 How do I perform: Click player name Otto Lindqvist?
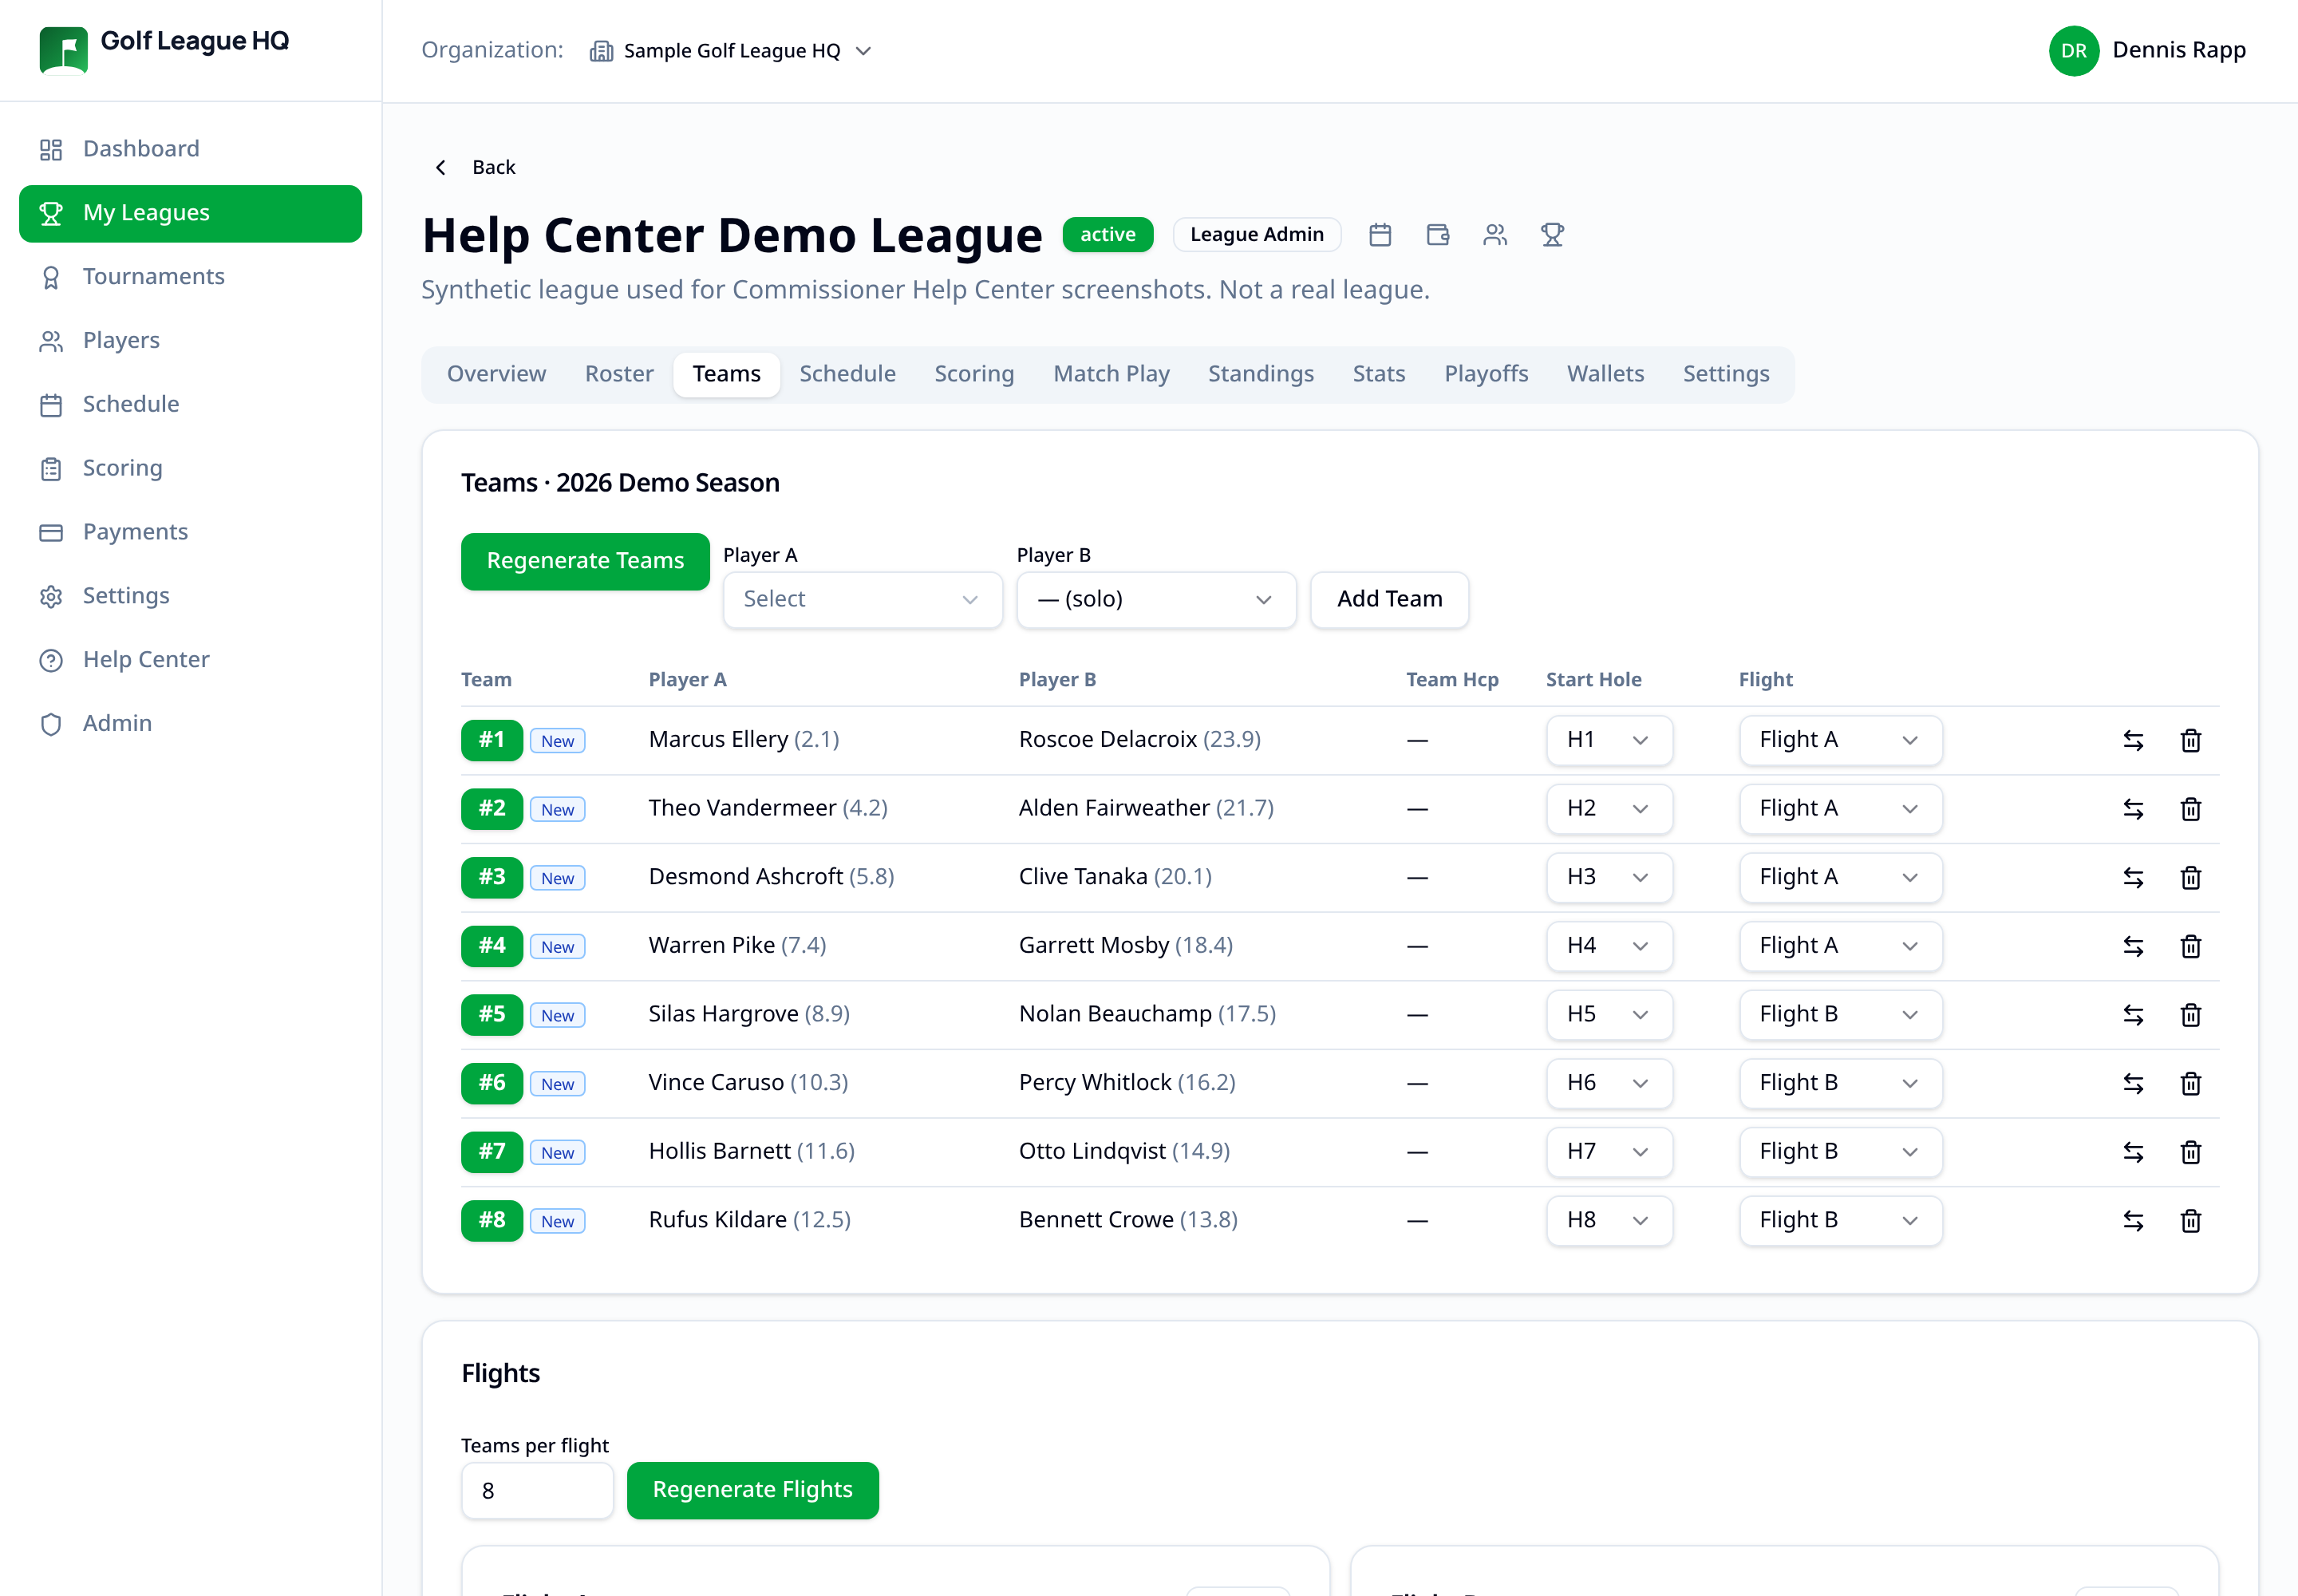[1092, 1151]
